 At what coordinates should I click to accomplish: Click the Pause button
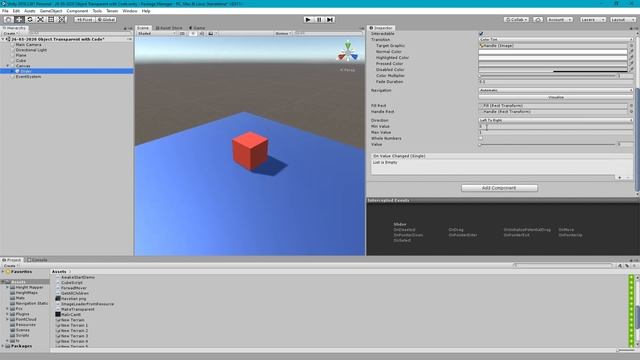click(319, 20)
